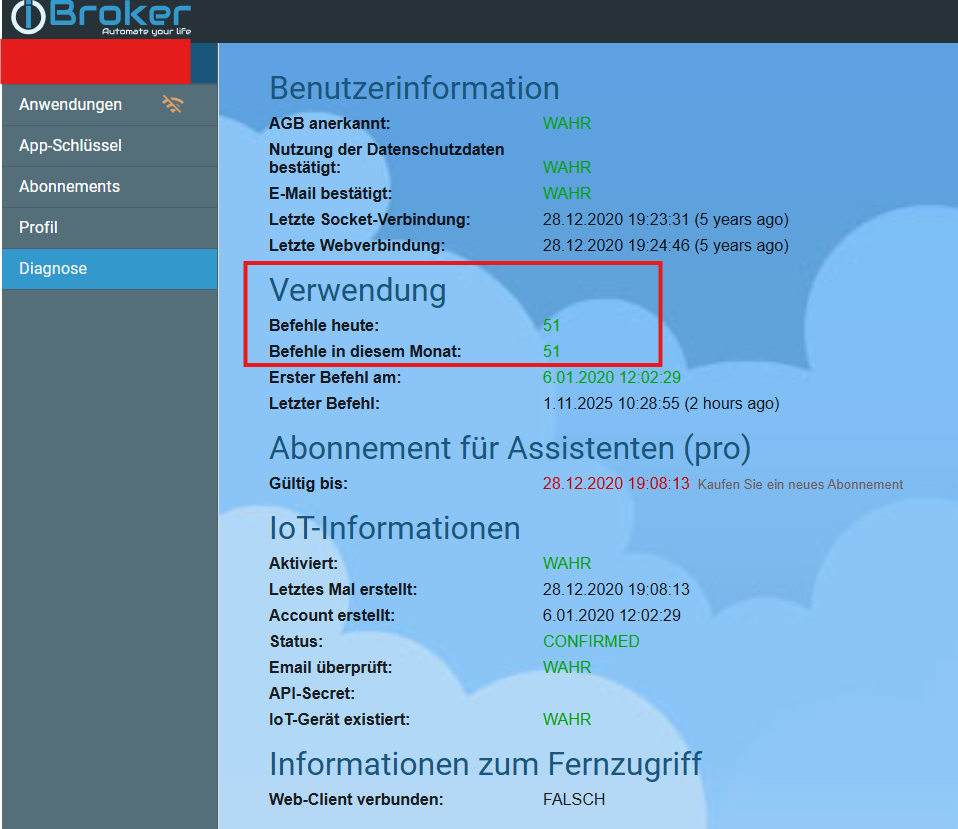Click the Benutzerinformation heading
The width and height of the screenshot is (958, 829).
click(414, 88)
